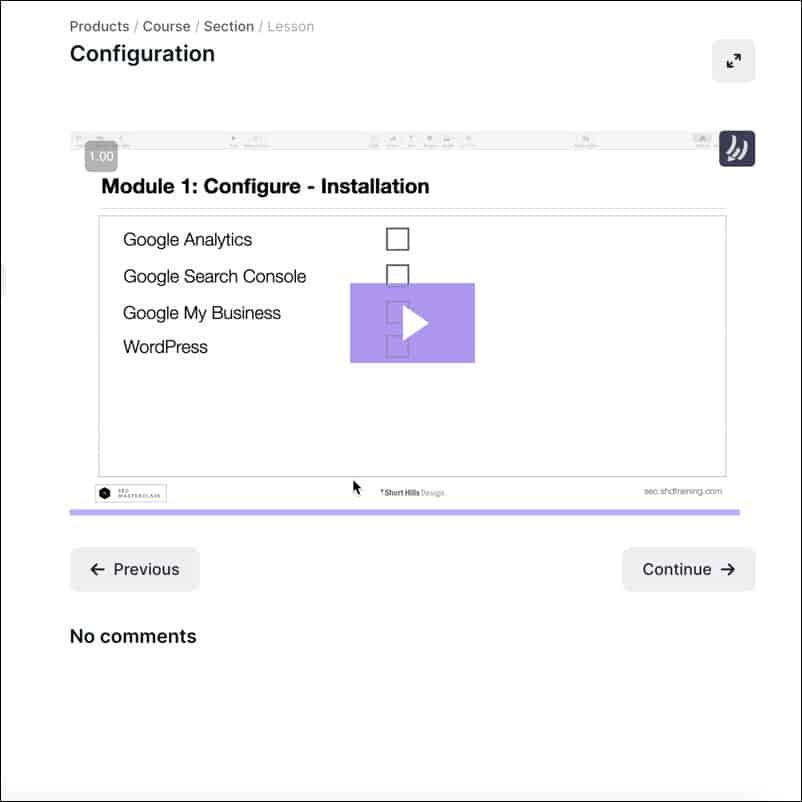Click the Module 1: Configure - Installation heading
This screenshot has height=802, width=802.
(x=265, y=186)
